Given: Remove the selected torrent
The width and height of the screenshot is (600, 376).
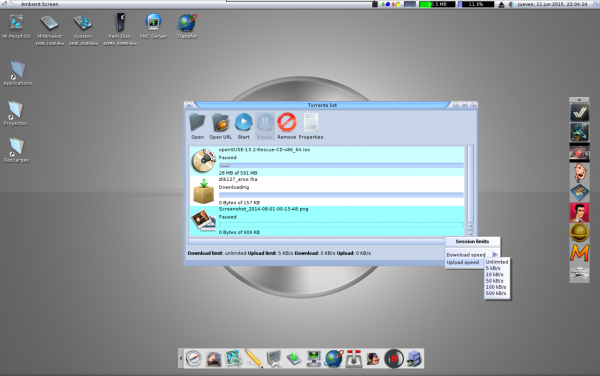Looking at the screenshot, I should coord(286,126).
